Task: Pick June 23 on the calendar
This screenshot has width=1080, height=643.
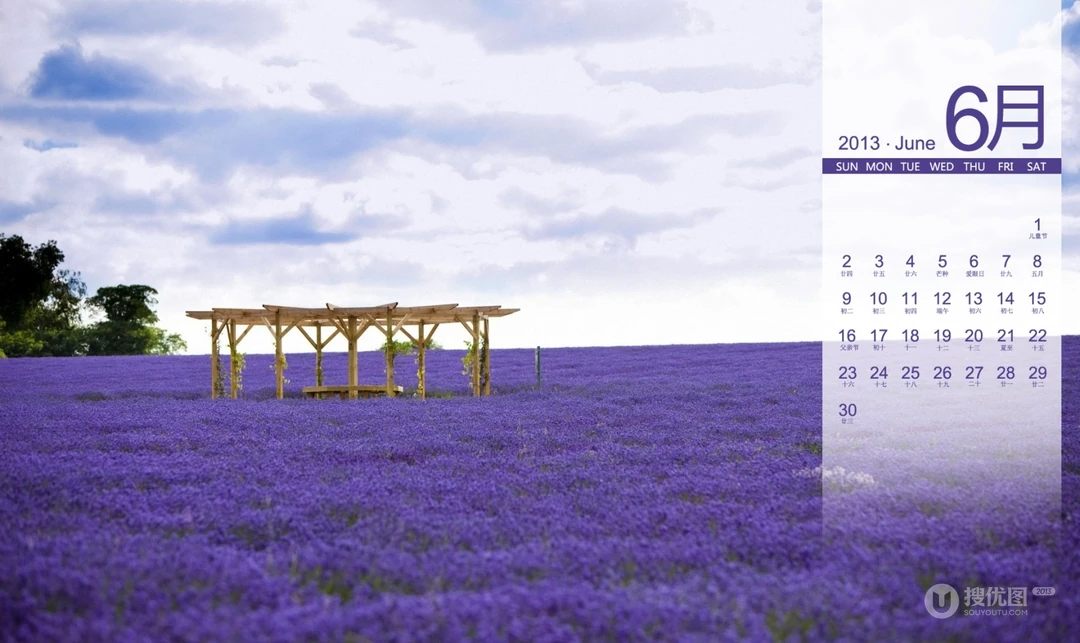Action: (847, 376)
